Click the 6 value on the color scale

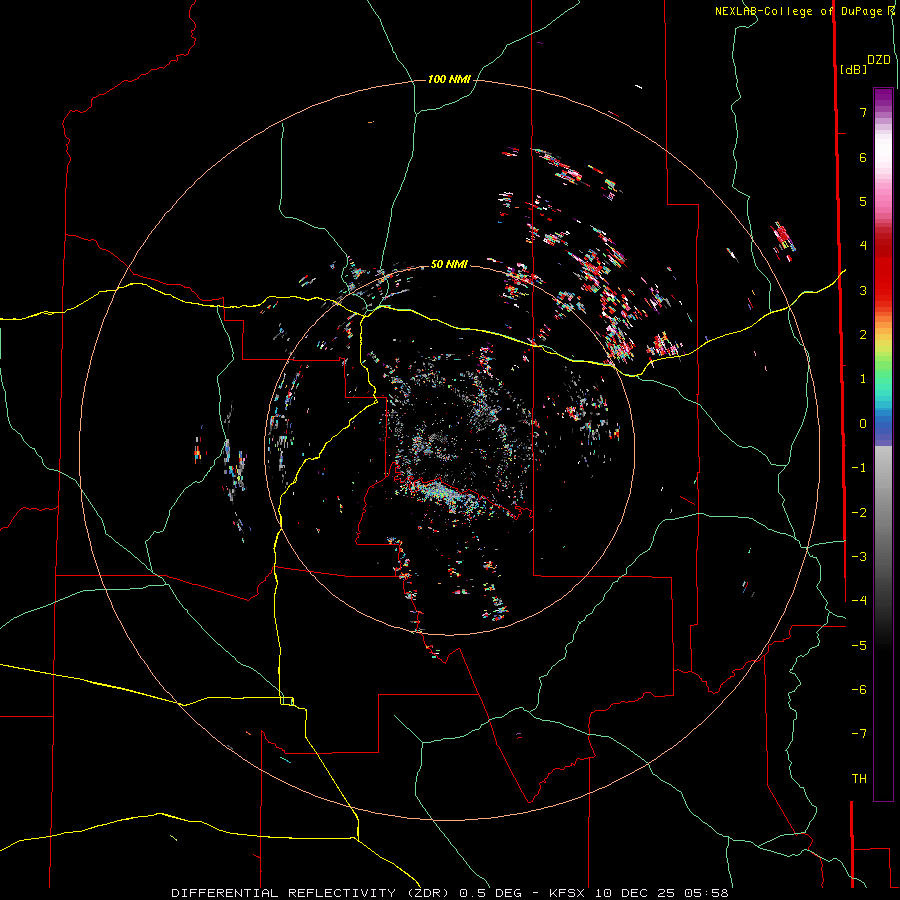pyautogui.click(x=863, y=157)
